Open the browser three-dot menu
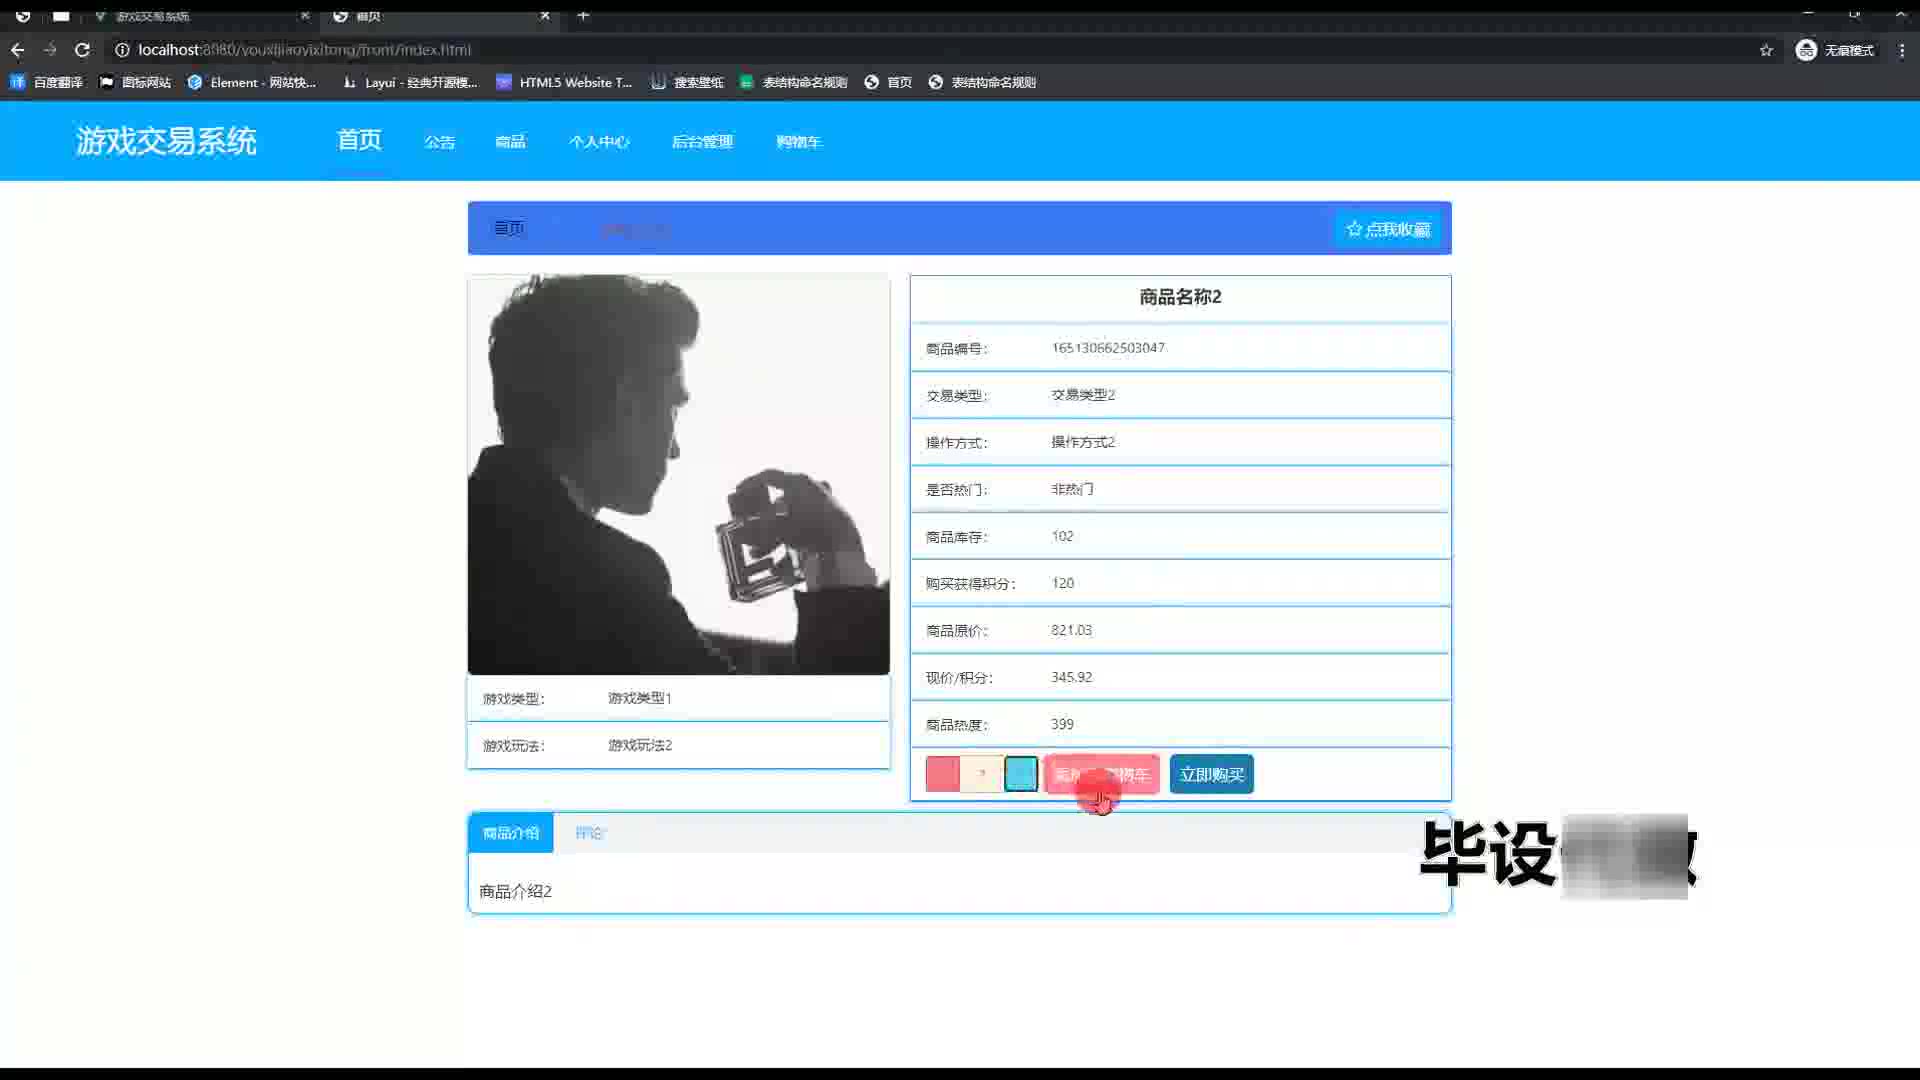The height and width of the screenshot is (1080, 1920). tap(1901, 50)
